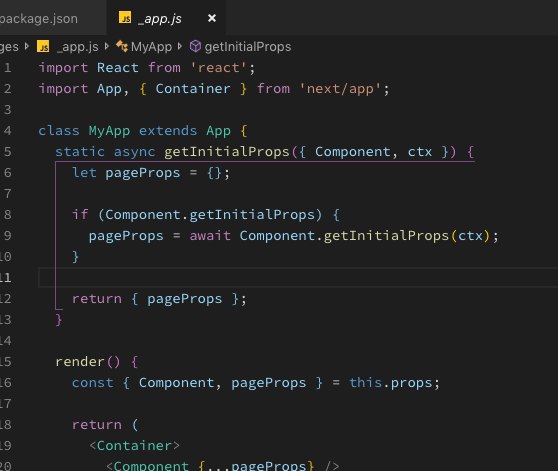
Task: Click the async keyword on line 5
Action: [x=135, y=152]
